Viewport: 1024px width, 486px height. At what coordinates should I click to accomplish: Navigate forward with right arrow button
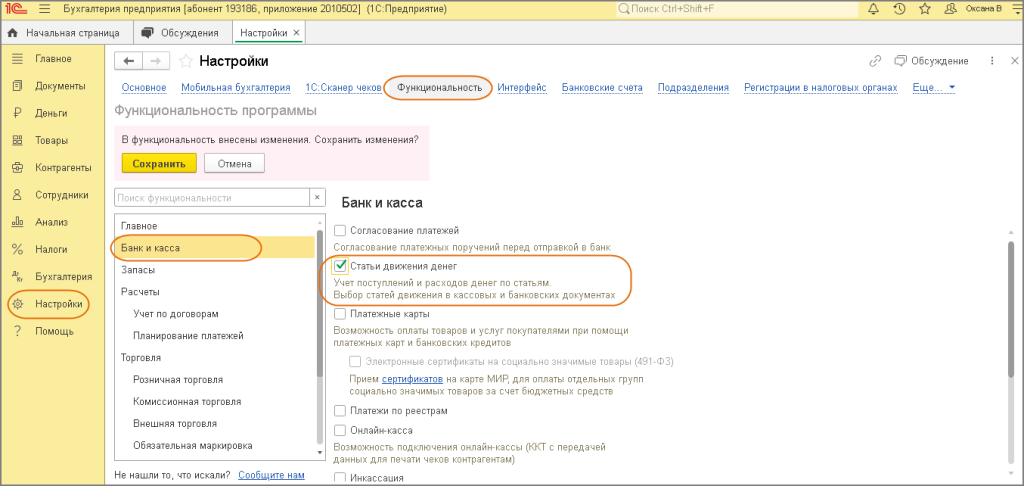tap(156, 61)
